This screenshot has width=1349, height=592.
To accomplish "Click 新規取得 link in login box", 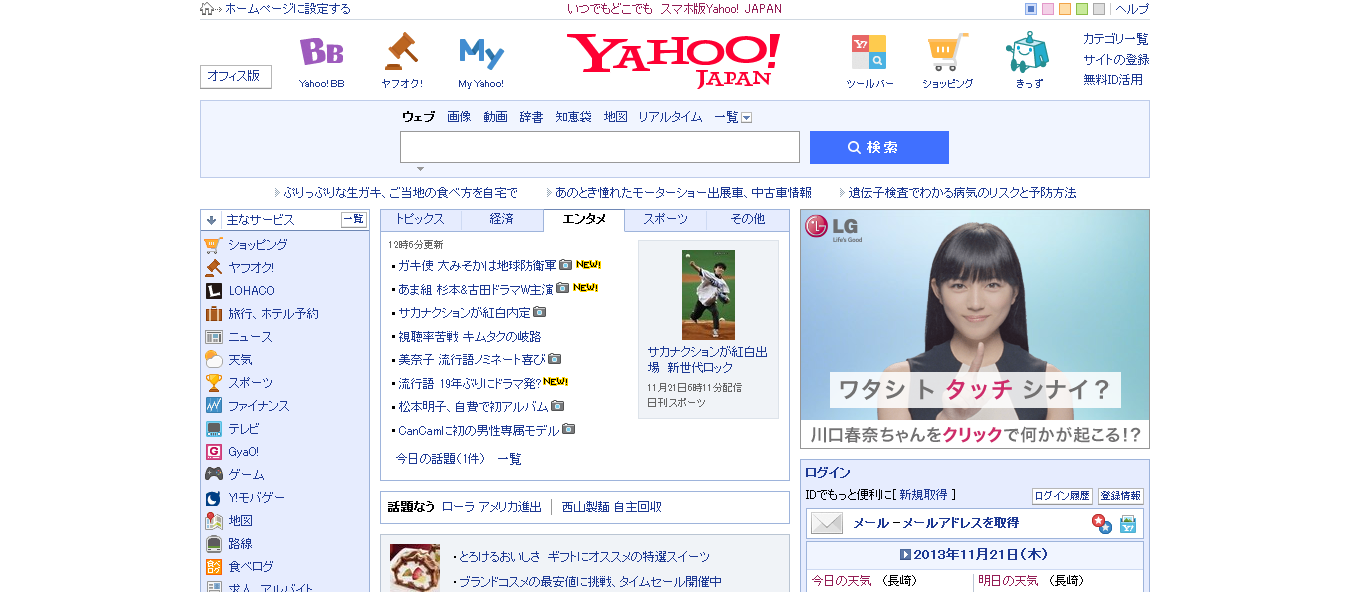I will 924,494.
